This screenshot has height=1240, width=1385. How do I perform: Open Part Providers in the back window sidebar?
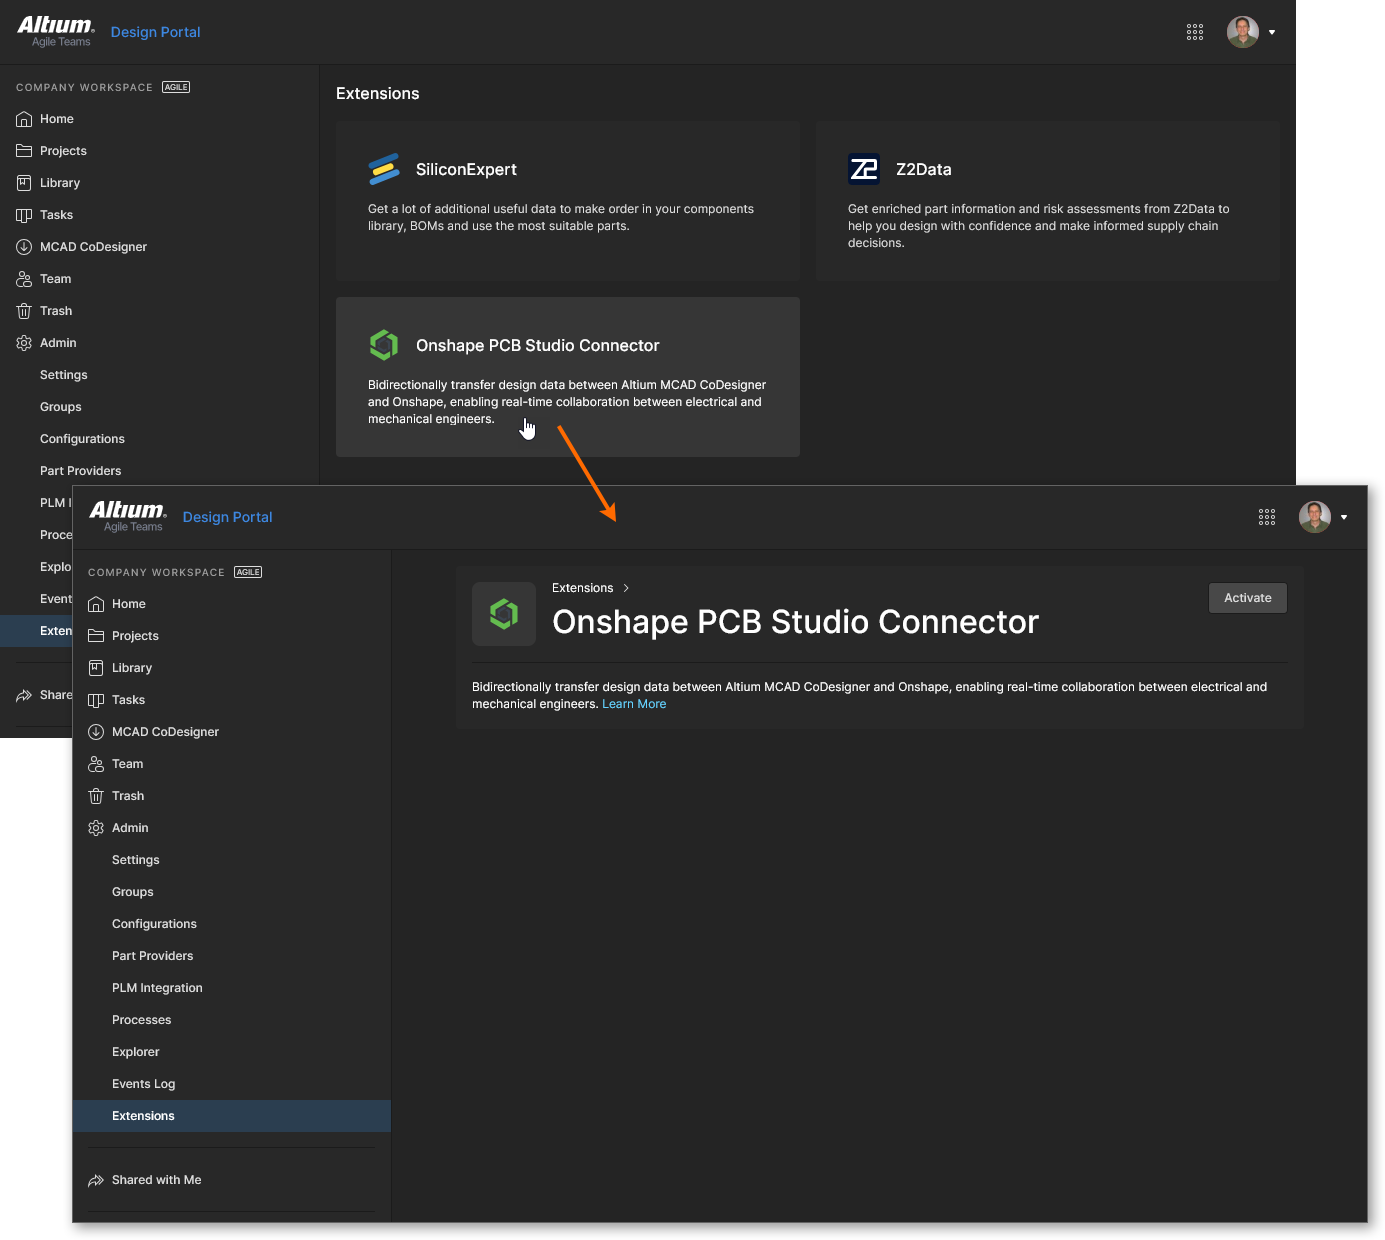tap(159, 471)
